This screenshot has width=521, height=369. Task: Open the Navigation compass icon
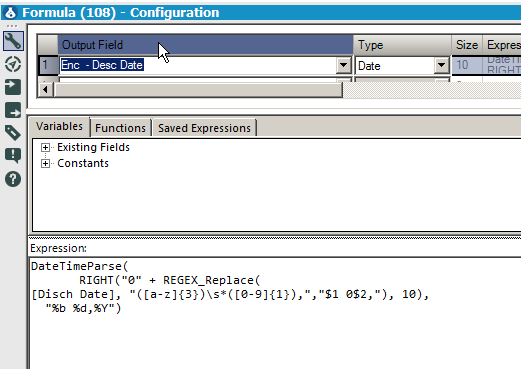tap(13, 64)
